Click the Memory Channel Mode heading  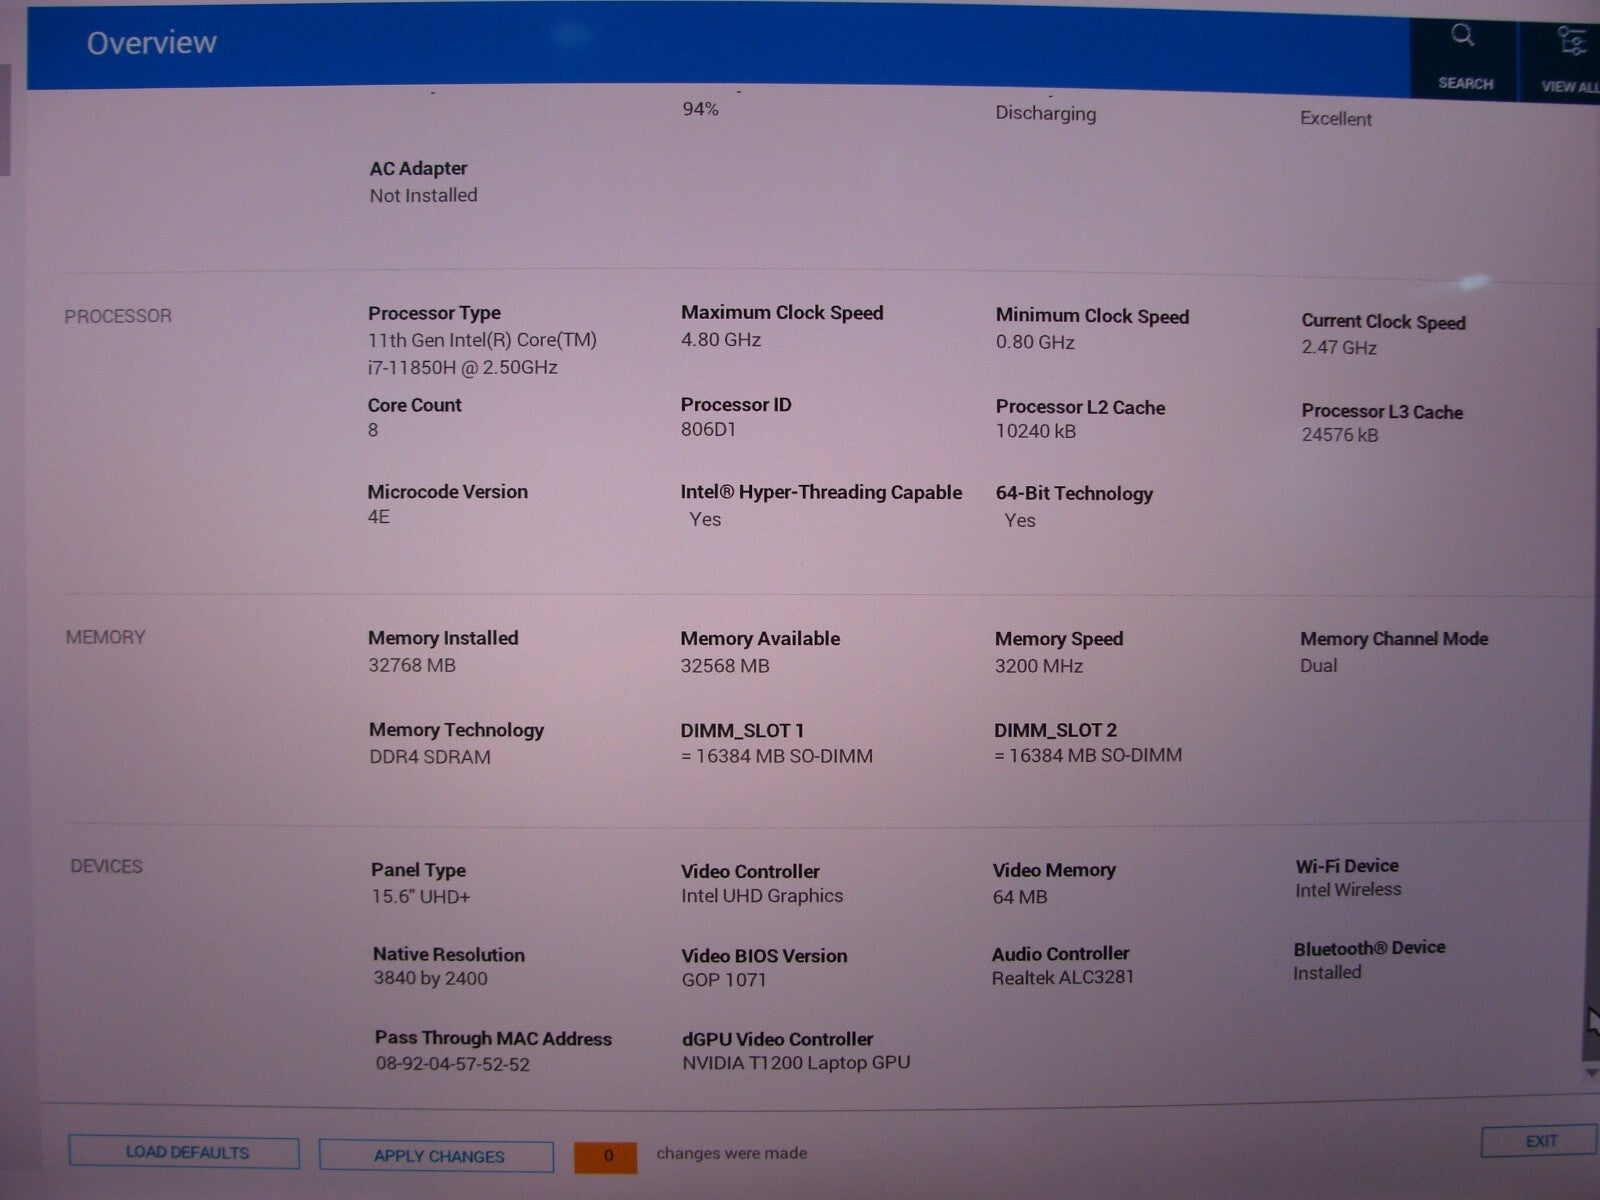pos(1393,639)
